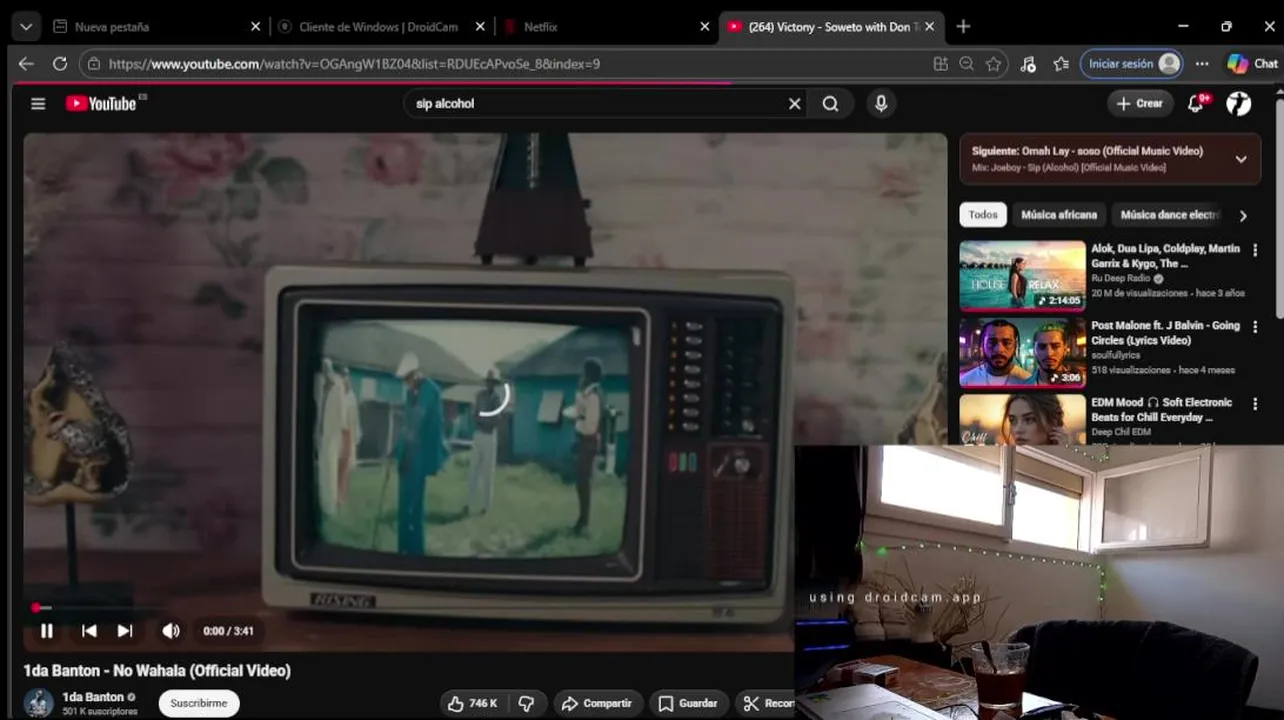Skip to the previous video
This screenshot has height=720, width=1284.
[89, 631]
